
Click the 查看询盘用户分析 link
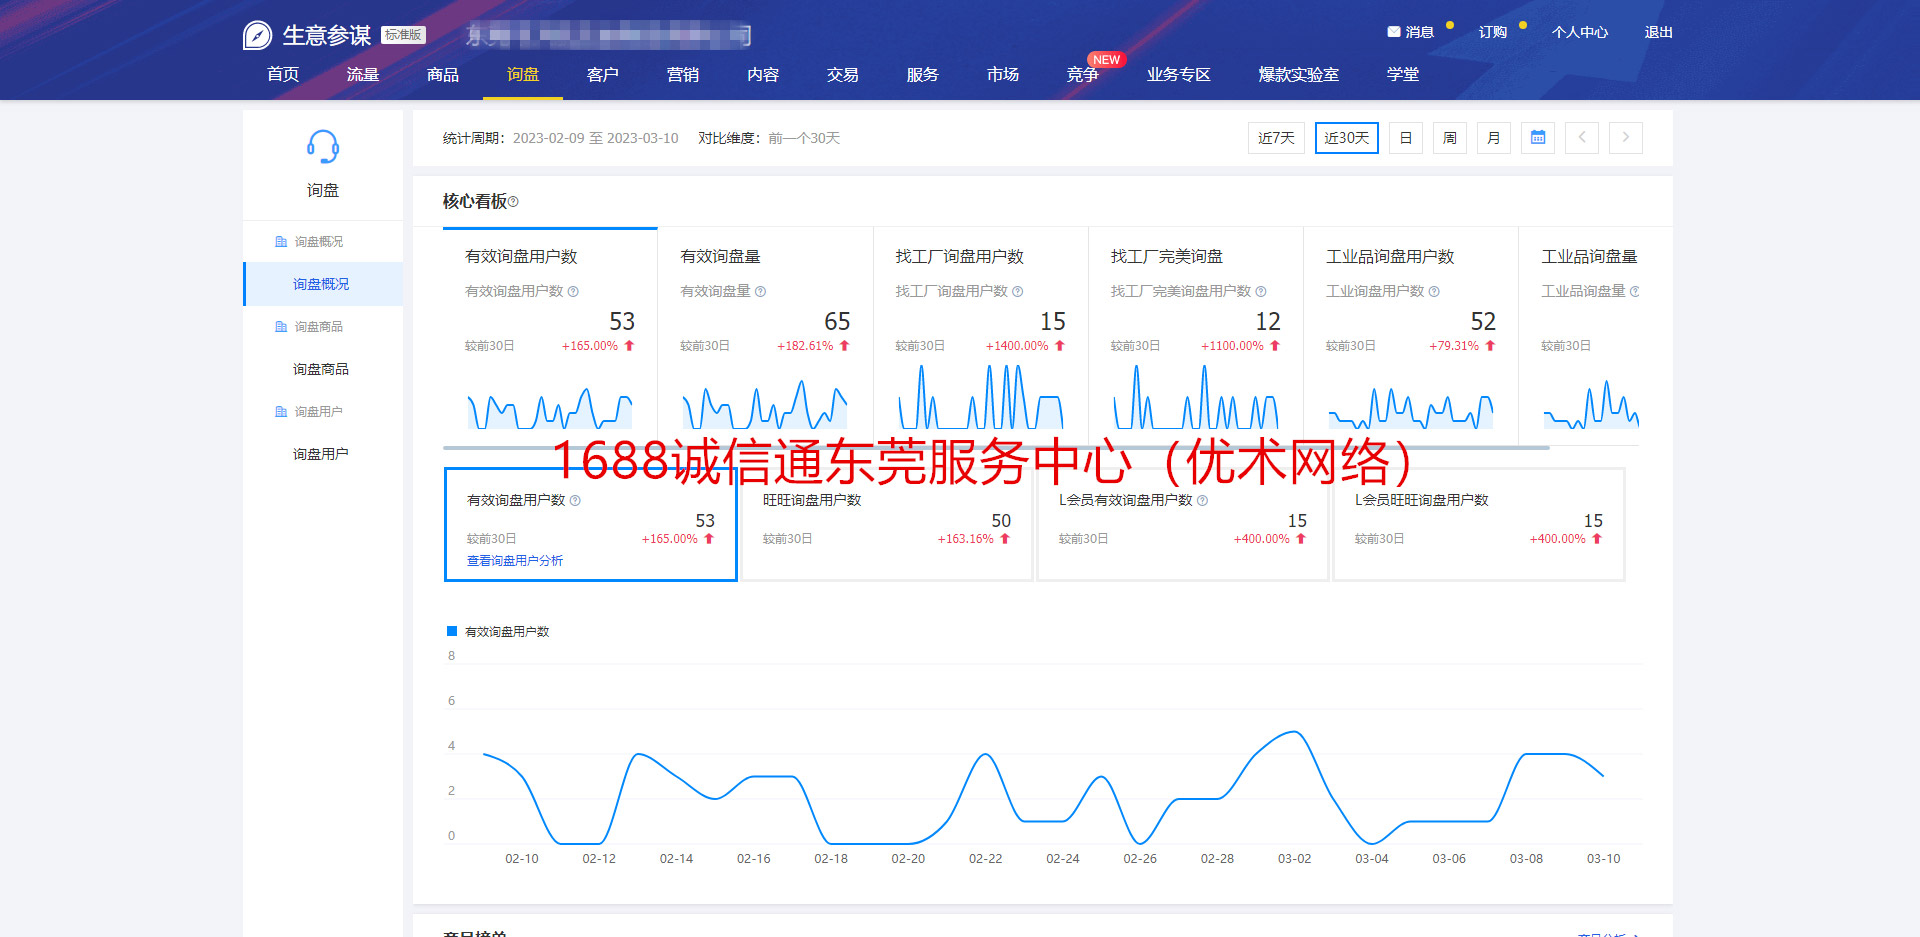coord(514,561)
